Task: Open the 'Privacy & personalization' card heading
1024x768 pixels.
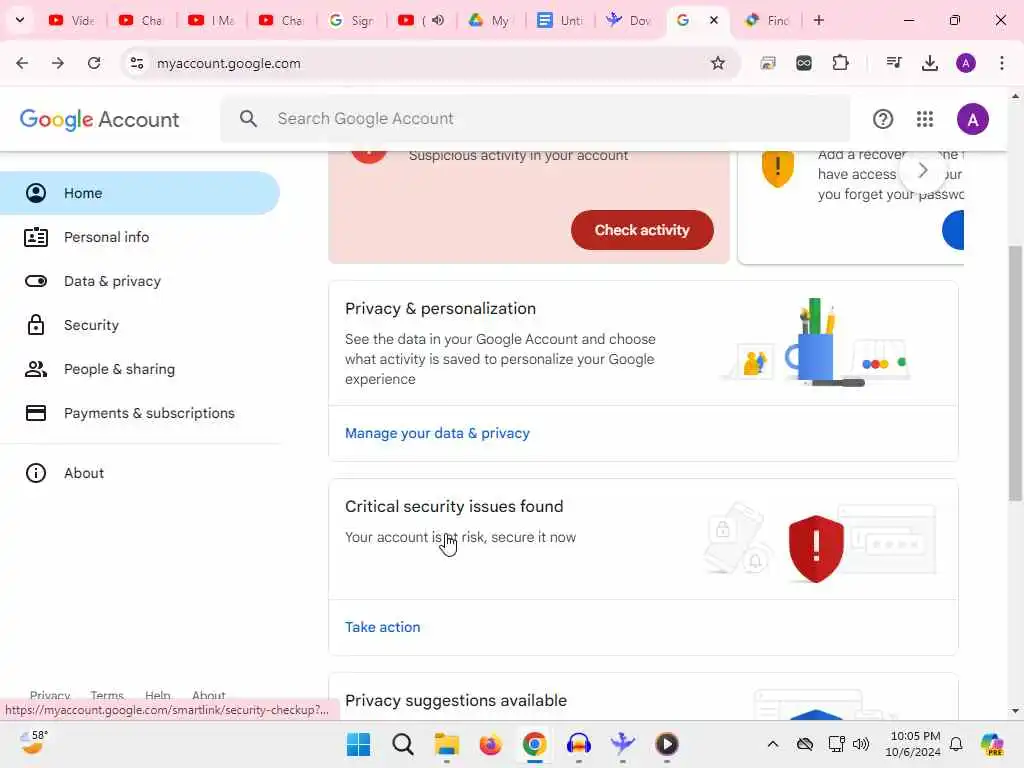Action: pyautogui.click(x=440, y=309)
